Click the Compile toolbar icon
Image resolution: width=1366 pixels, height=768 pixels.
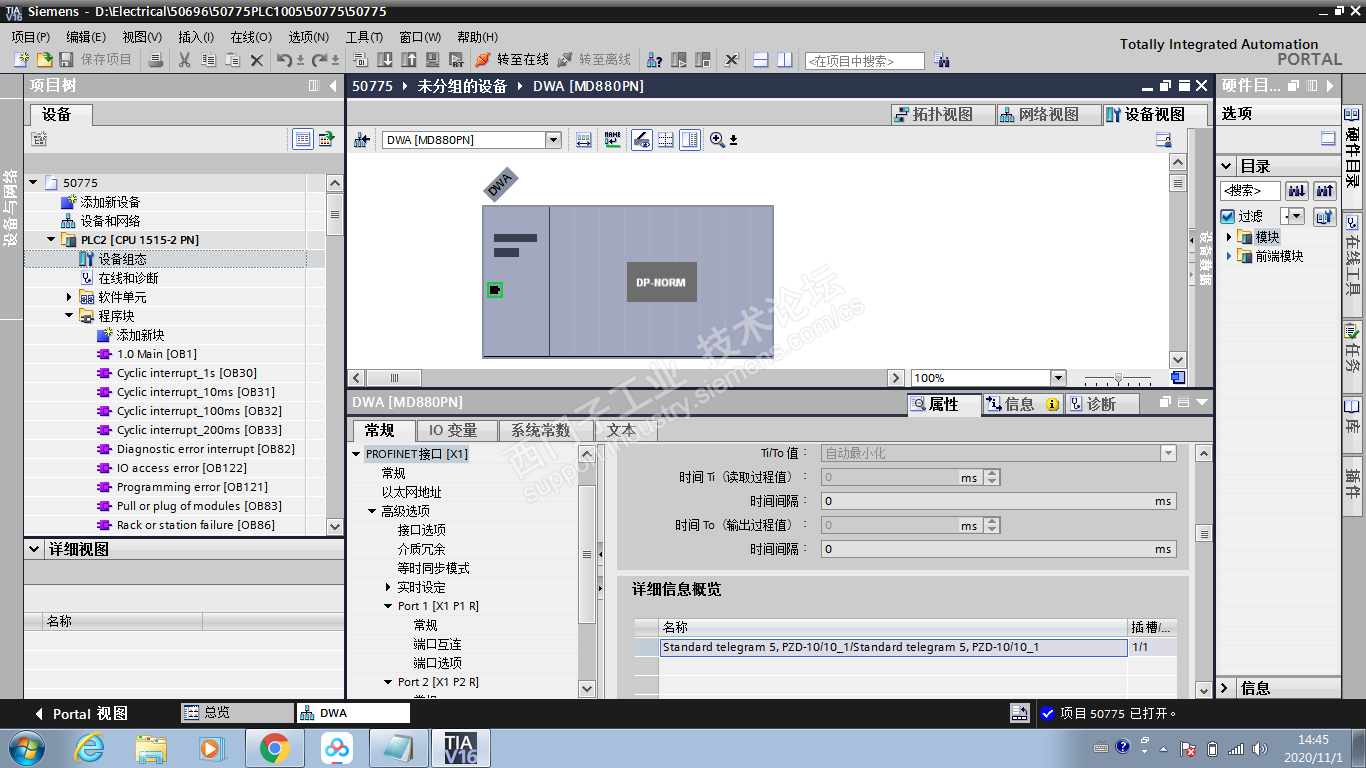360,60
